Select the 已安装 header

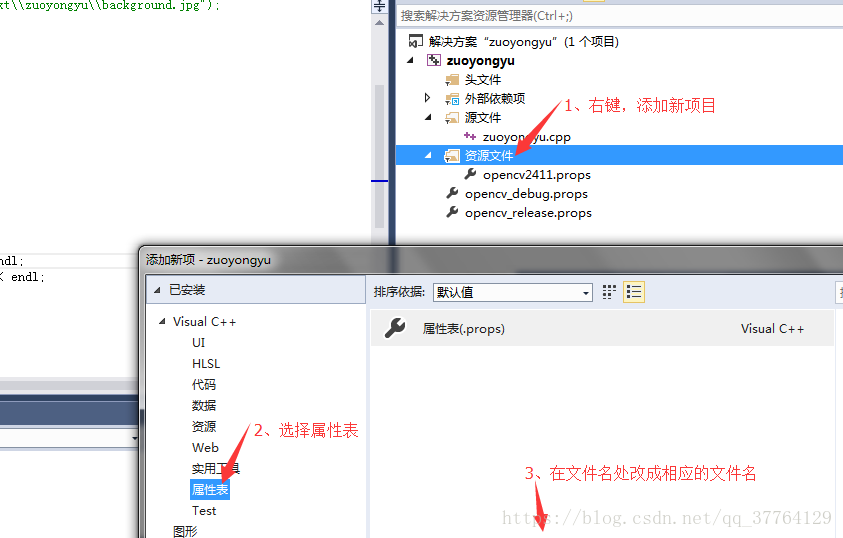coord(187,290)
